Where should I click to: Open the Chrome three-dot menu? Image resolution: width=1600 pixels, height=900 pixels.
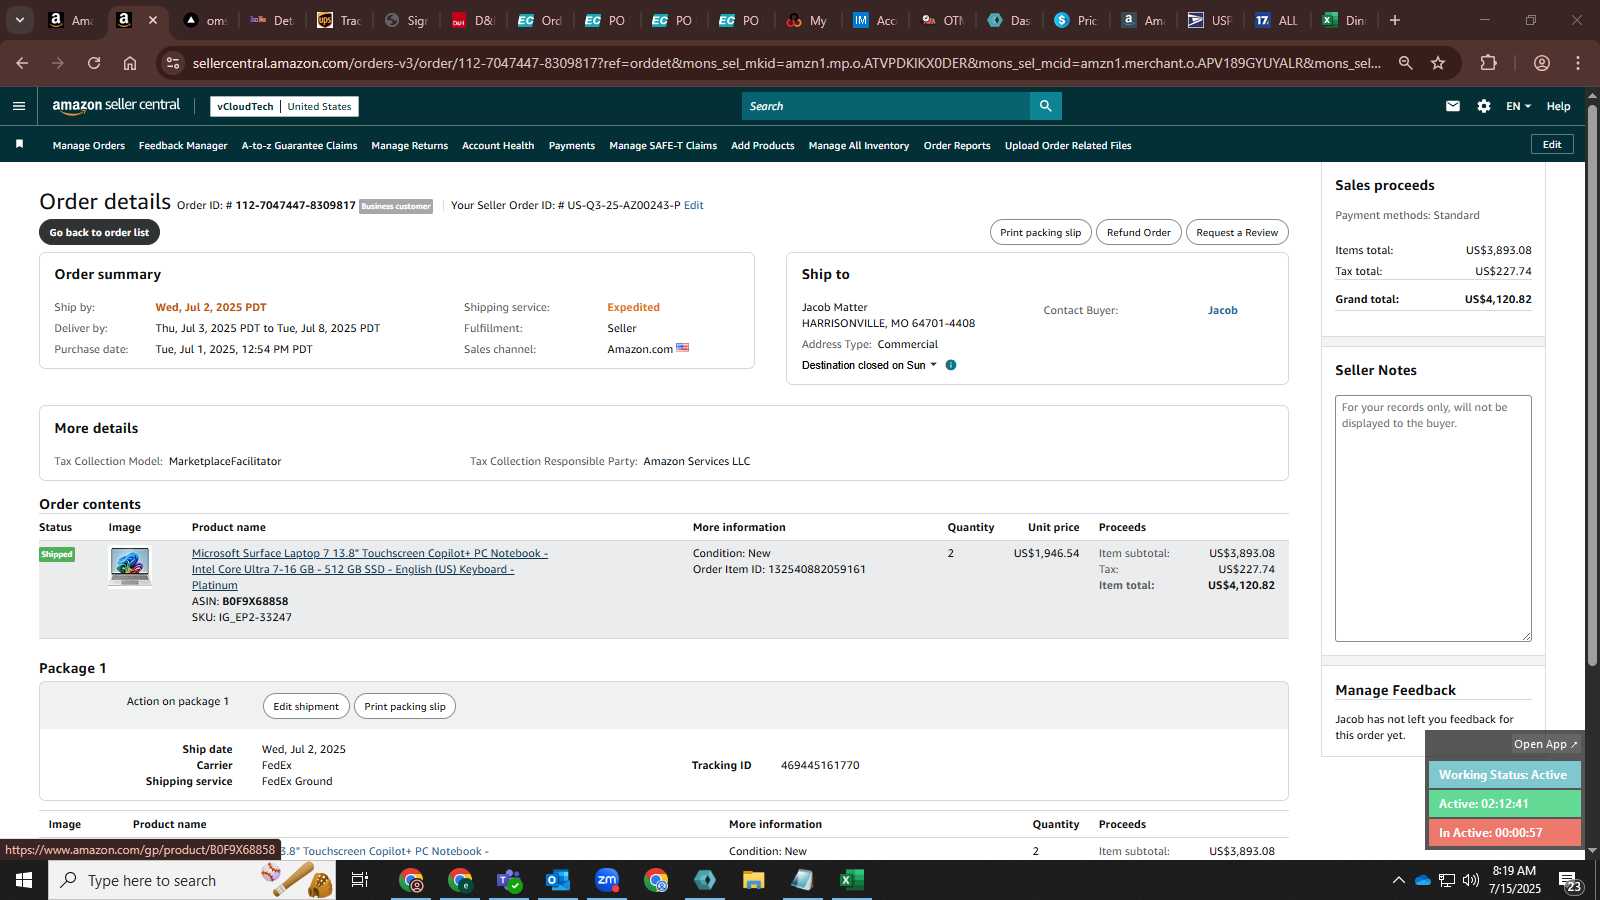point(1578,63)
